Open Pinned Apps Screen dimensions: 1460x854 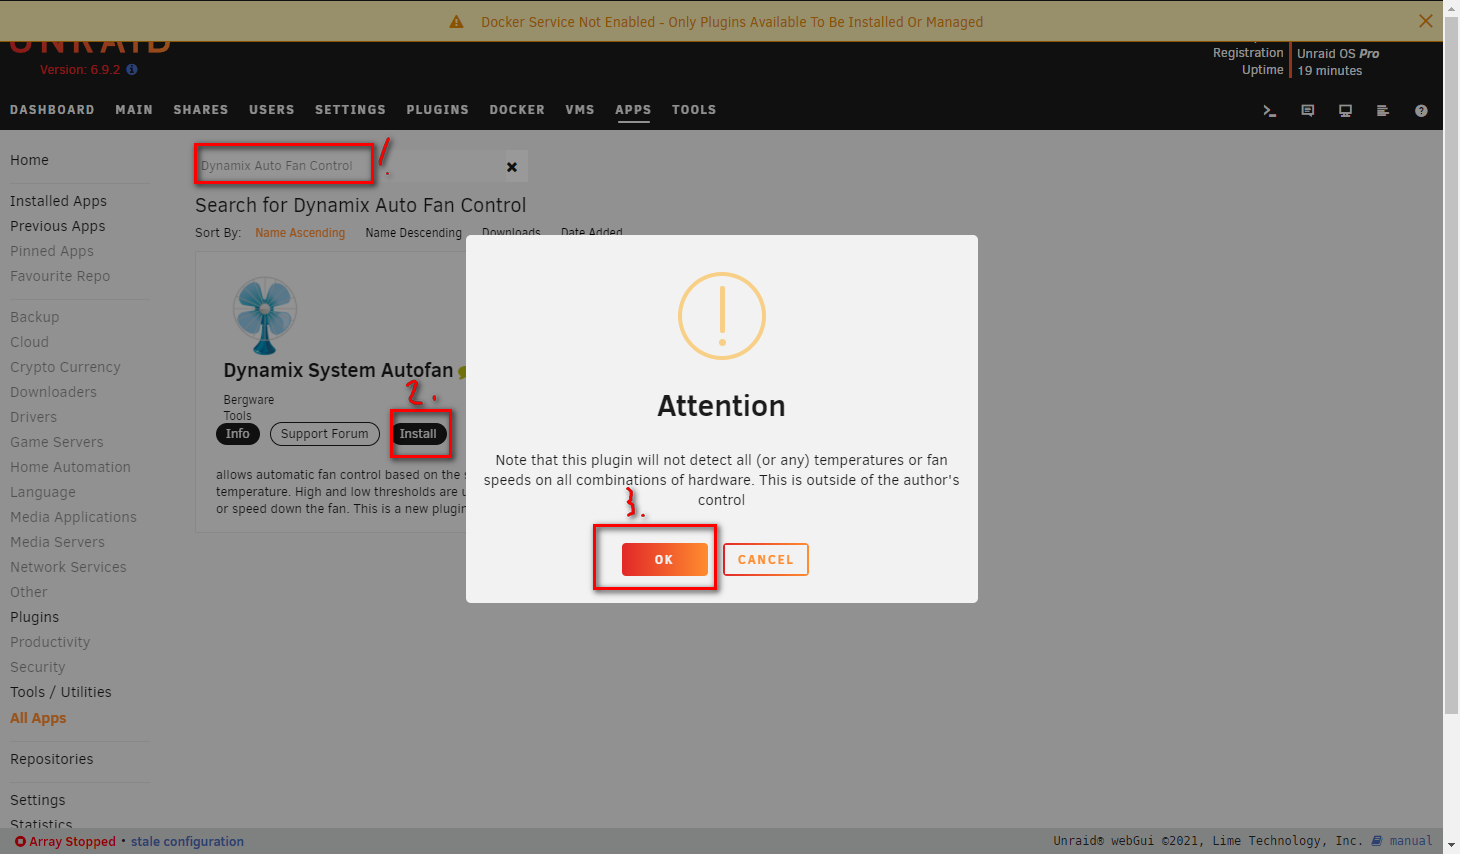tap(52, 251)
